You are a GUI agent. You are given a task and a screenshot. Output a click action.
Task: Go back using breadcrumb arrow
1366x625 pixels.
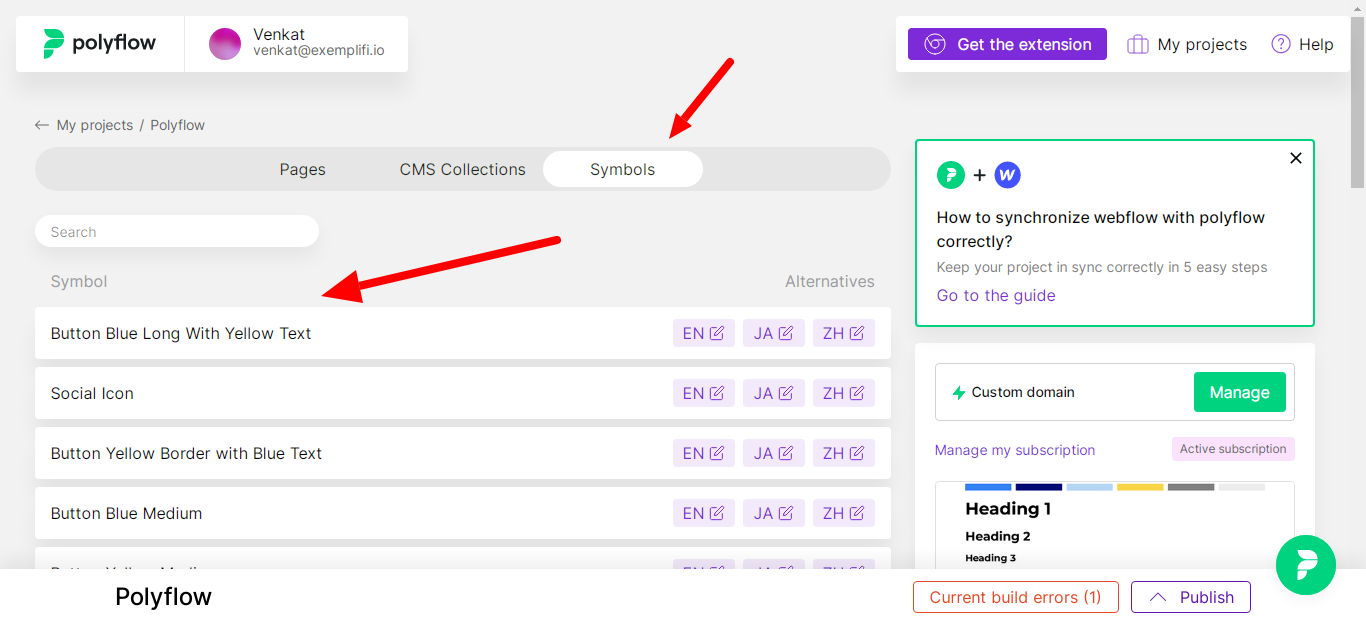click(42, 125)
